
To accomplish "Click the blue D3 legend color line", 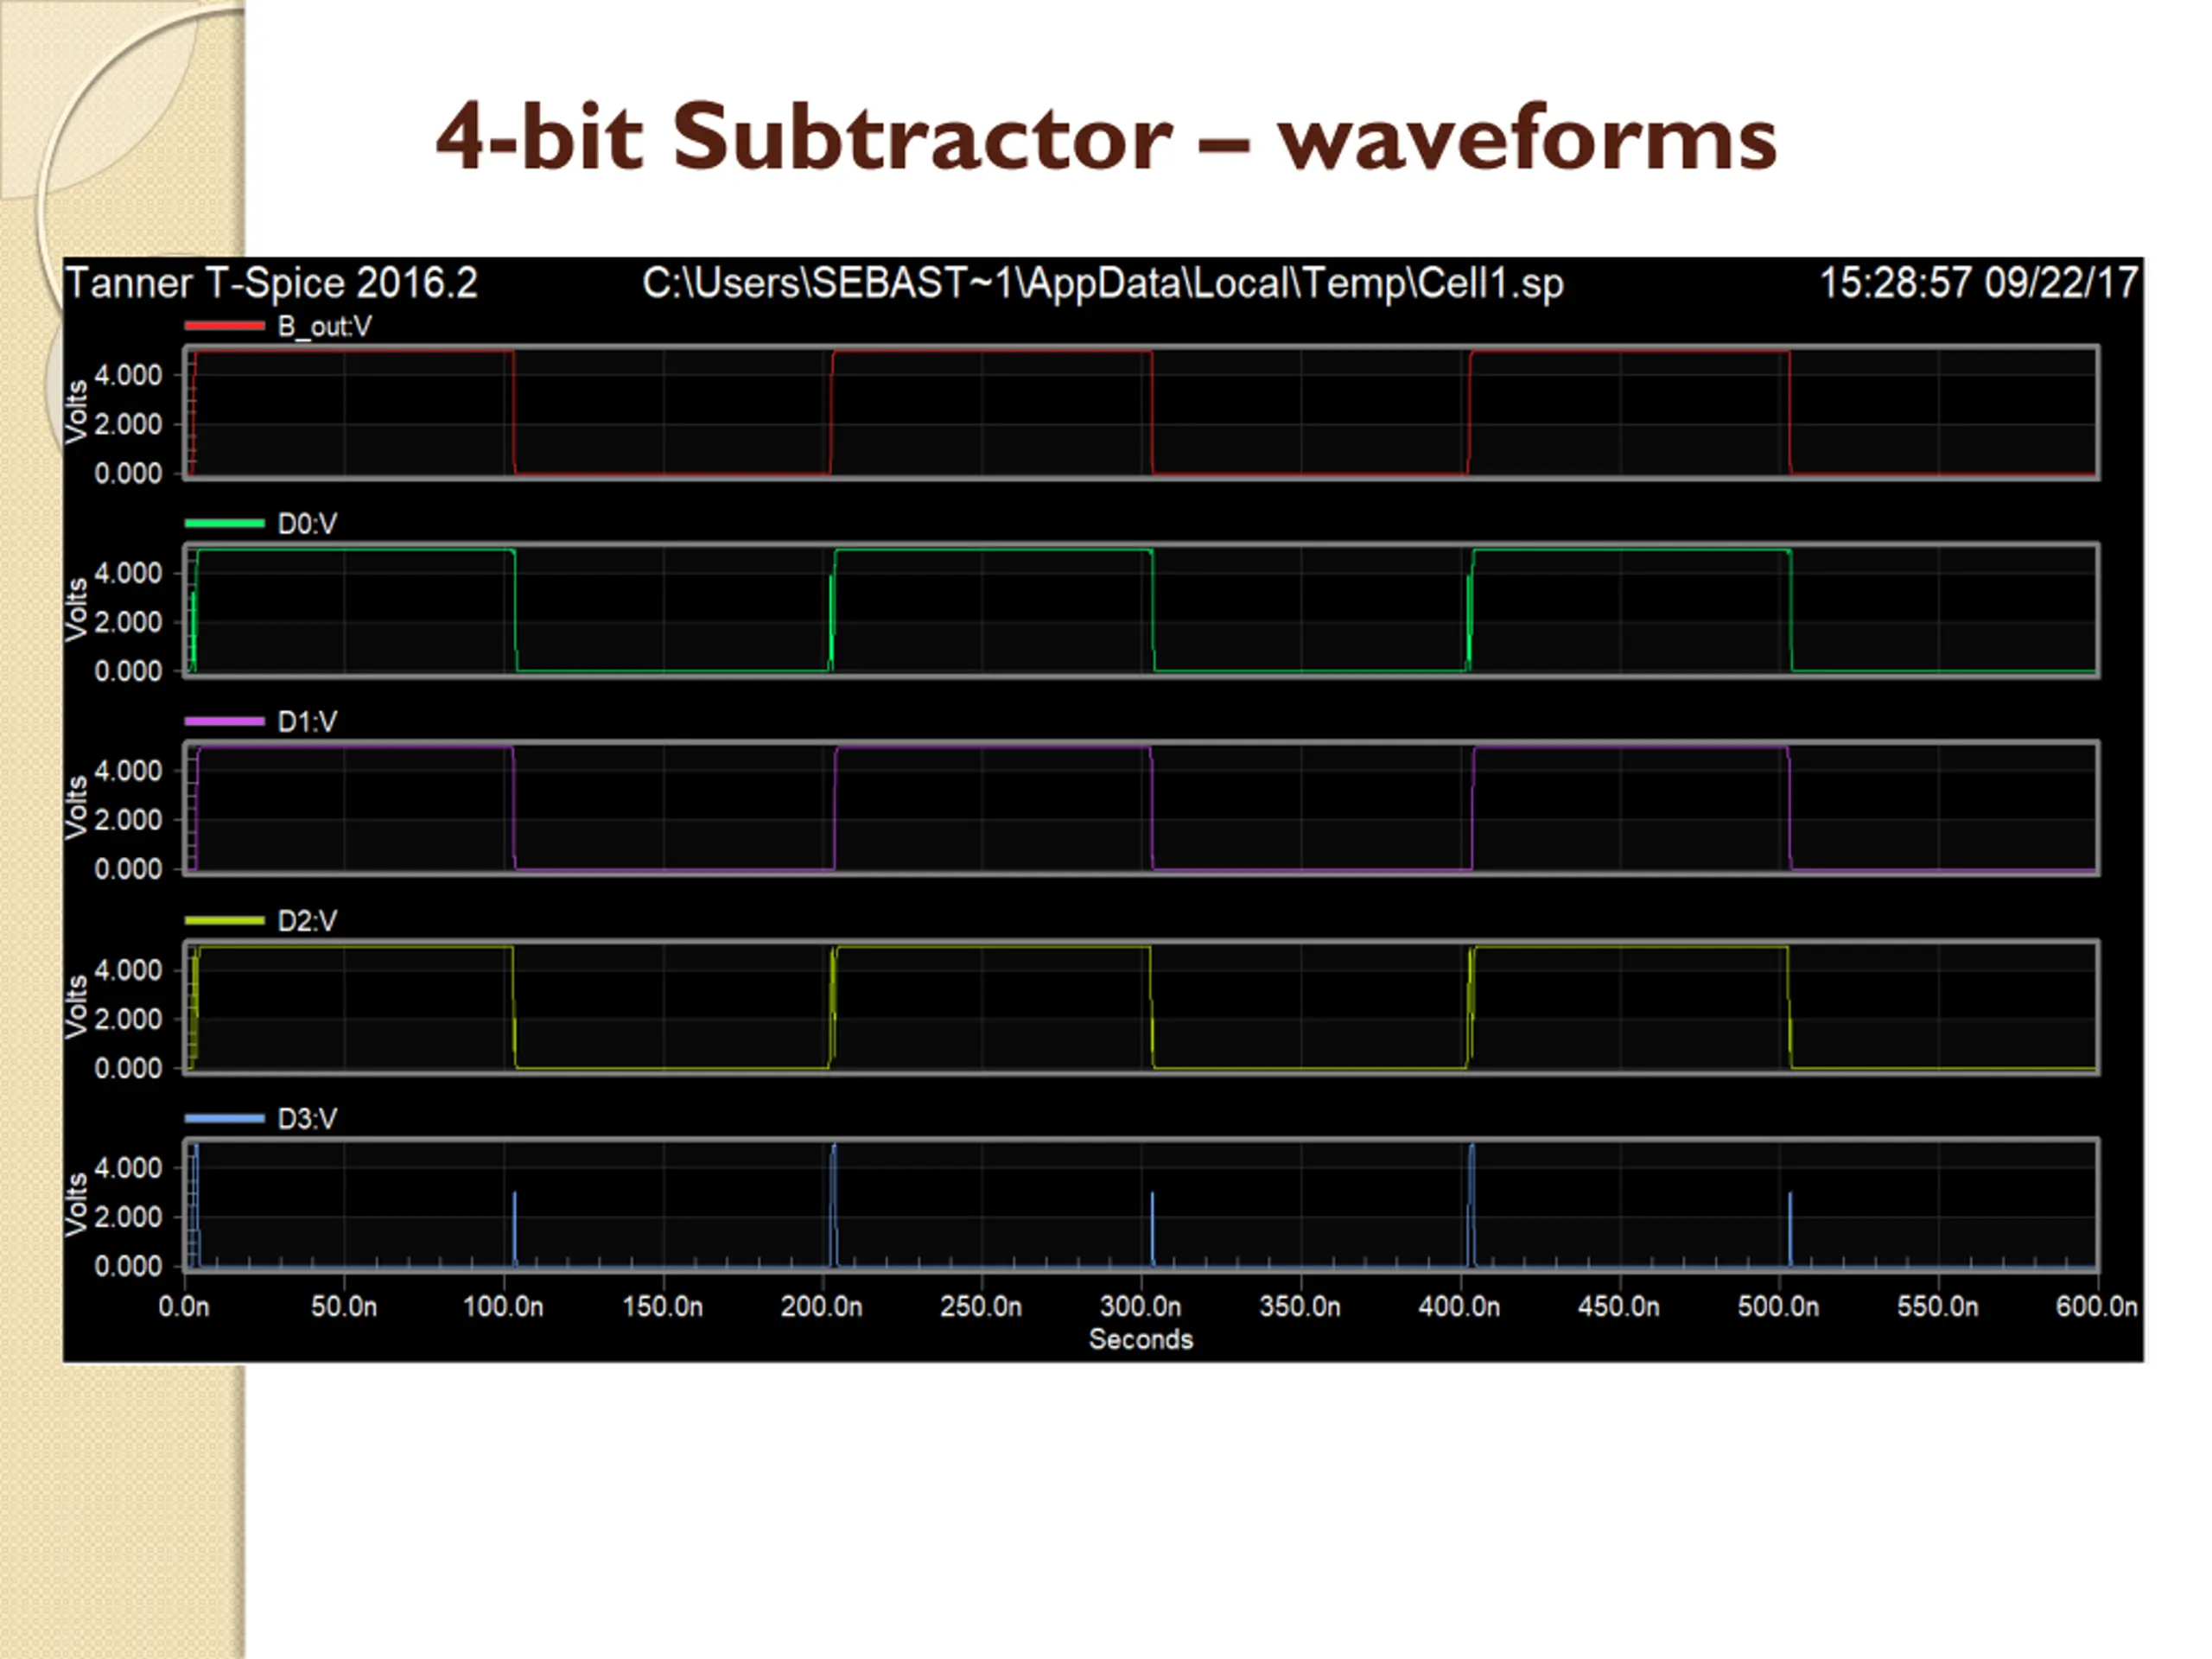I will coord(225,1118).
